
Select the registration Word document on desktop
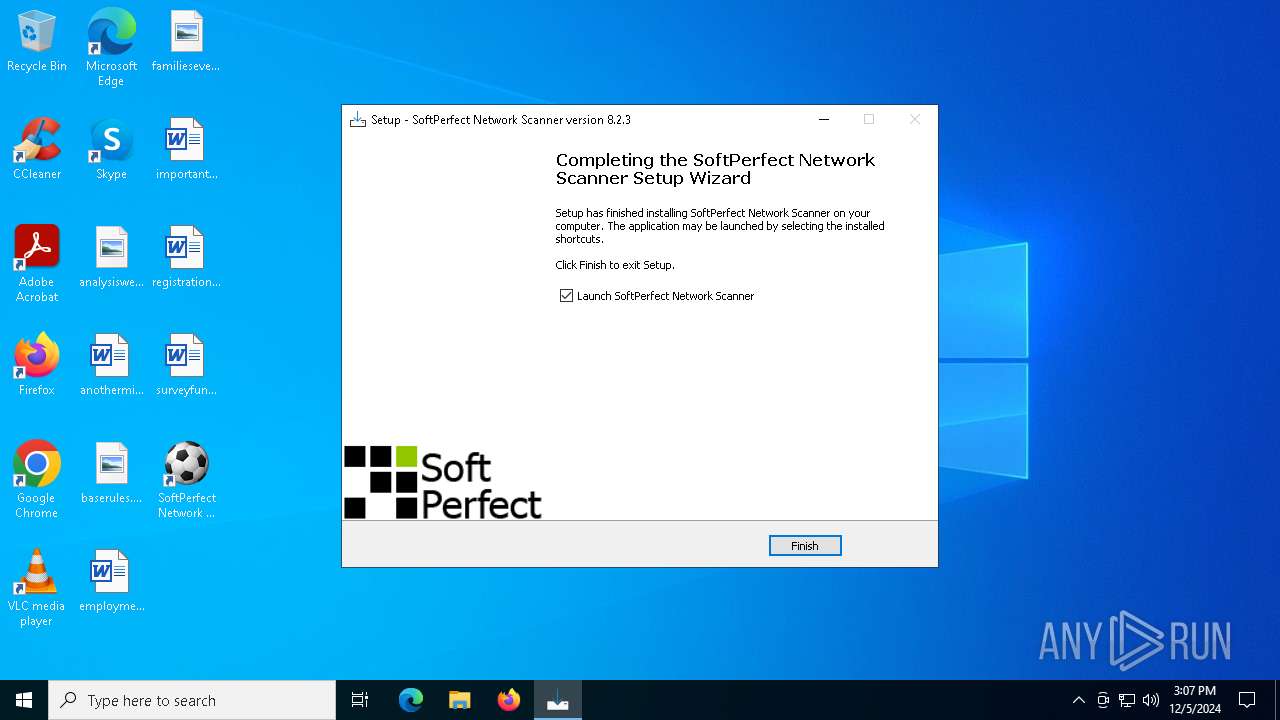pos(186,258)
